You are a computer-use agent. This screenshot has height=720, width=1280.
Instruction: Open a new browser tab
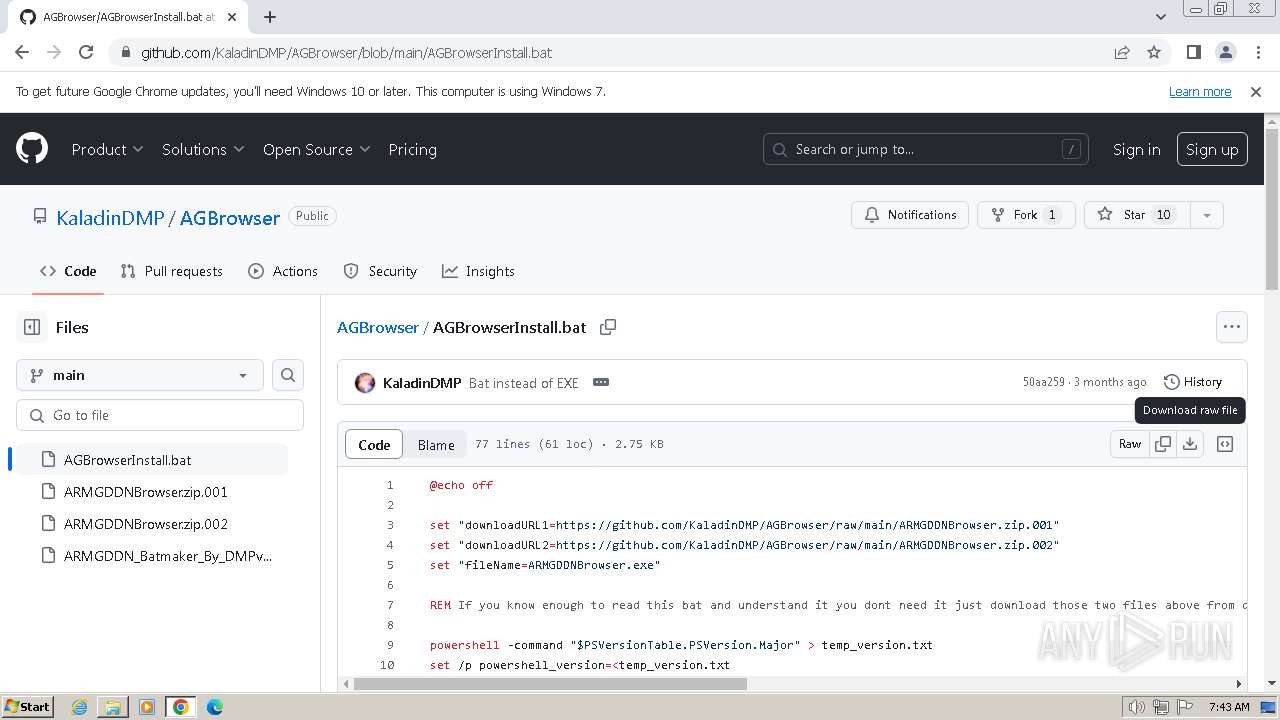pyautogui.click(x=270, y=16)
